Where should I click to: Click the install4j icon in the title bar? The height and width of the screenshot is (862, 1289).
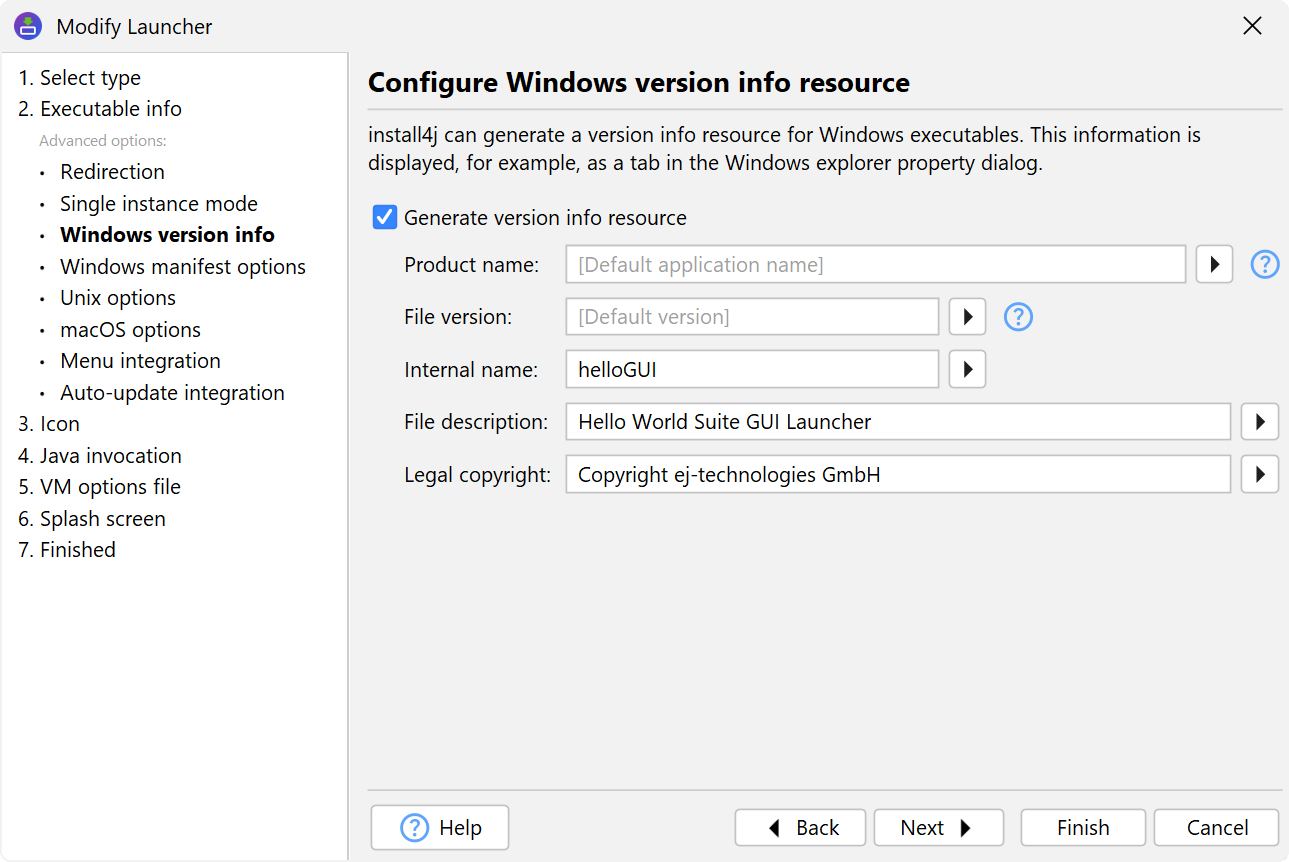tap(28, 27)
